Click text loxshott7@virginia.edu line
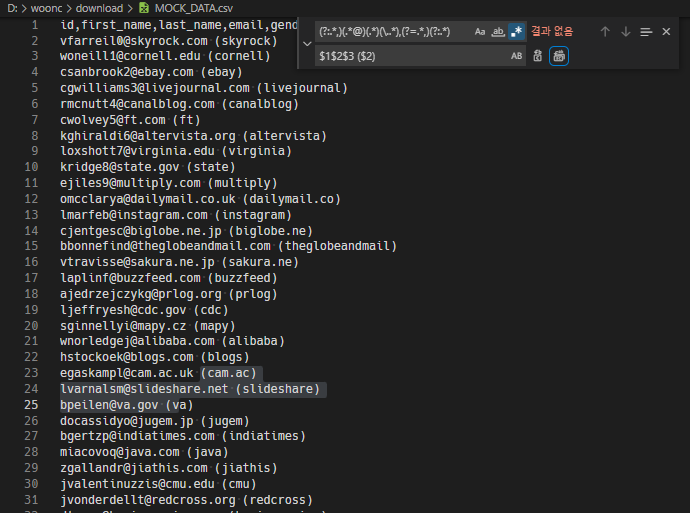This screenshot has height=513, width=690. click(176, 151)
